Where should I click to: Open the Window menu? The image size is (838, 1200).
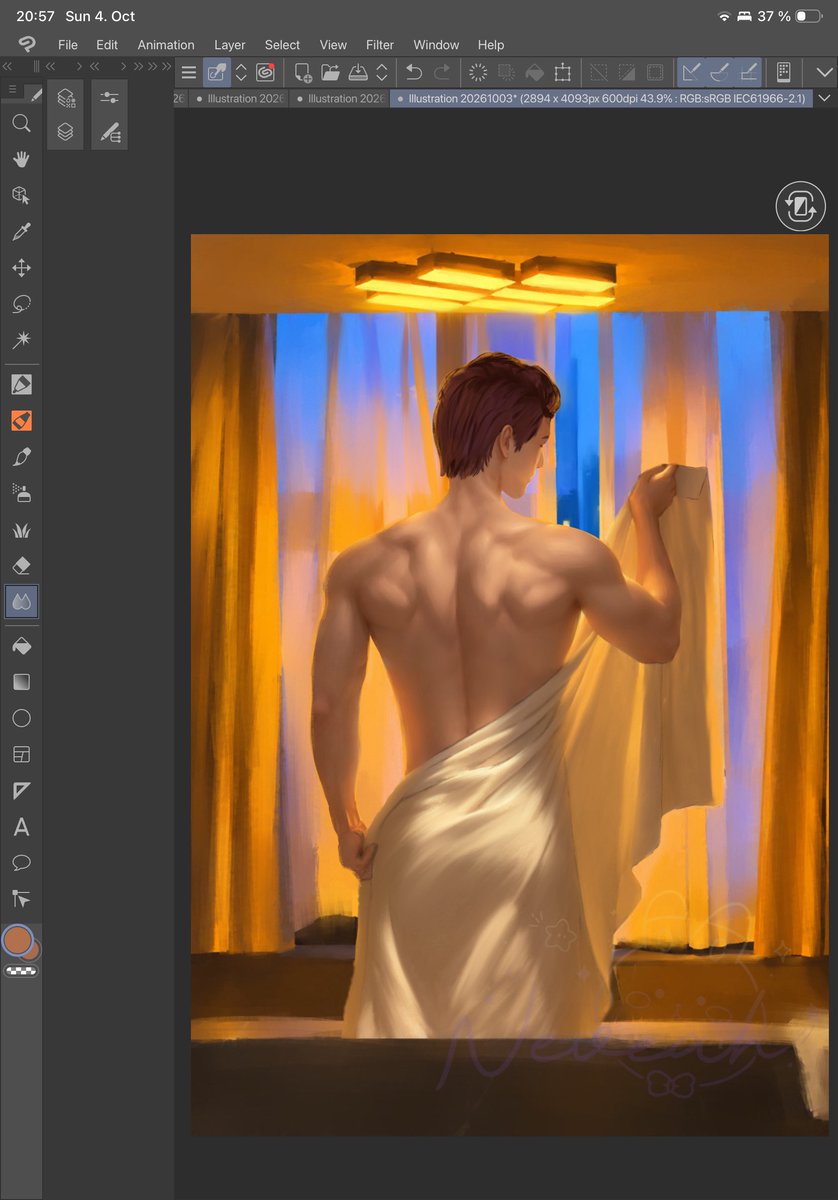pos(436,45)
